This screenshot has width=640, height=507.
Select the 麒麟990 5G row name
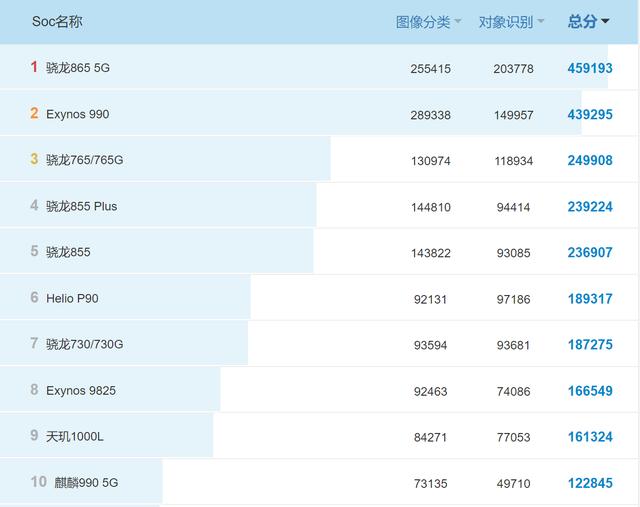pos(87,483)
